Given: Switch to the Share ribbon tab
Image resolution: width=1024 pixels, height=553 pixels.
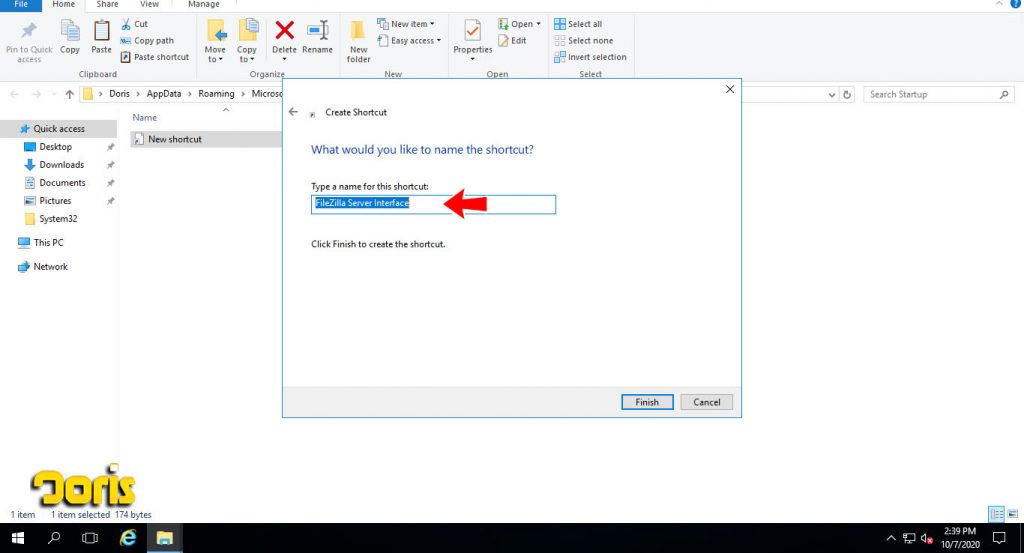Looking at the screenshot, I should [x=107, y=5].
